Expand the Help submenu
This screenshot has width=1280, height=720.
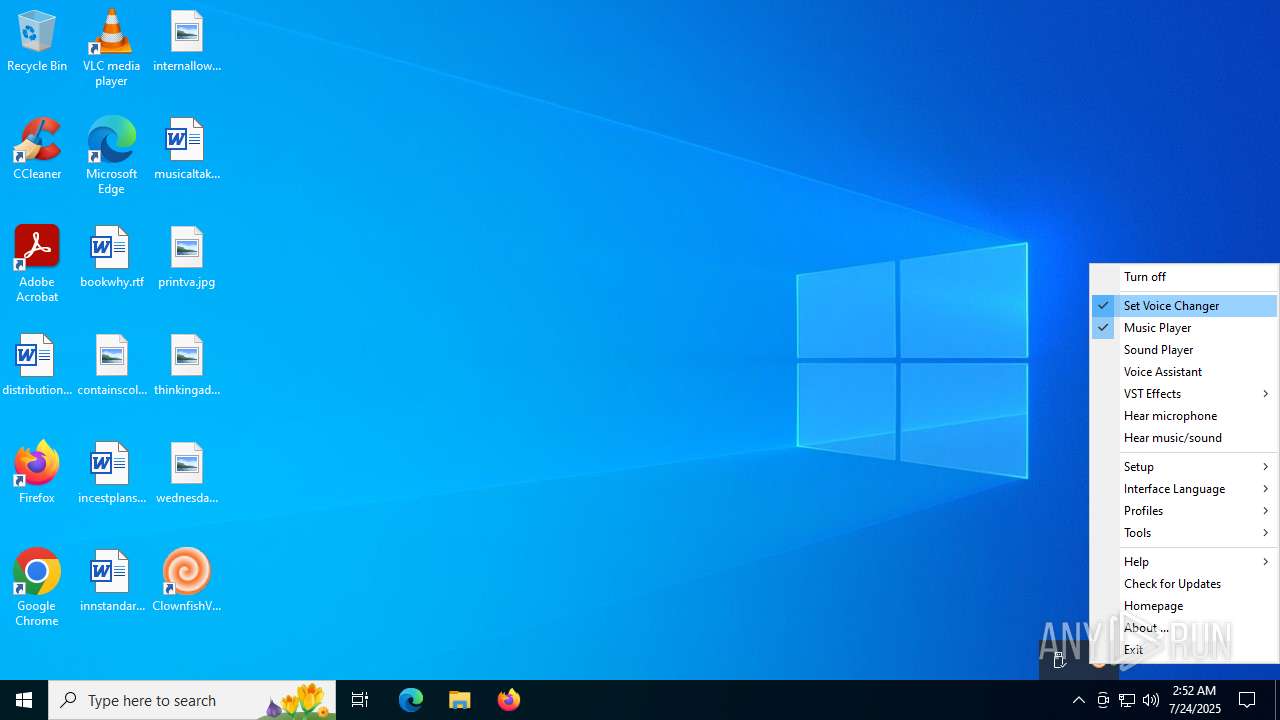(1184, 562)
